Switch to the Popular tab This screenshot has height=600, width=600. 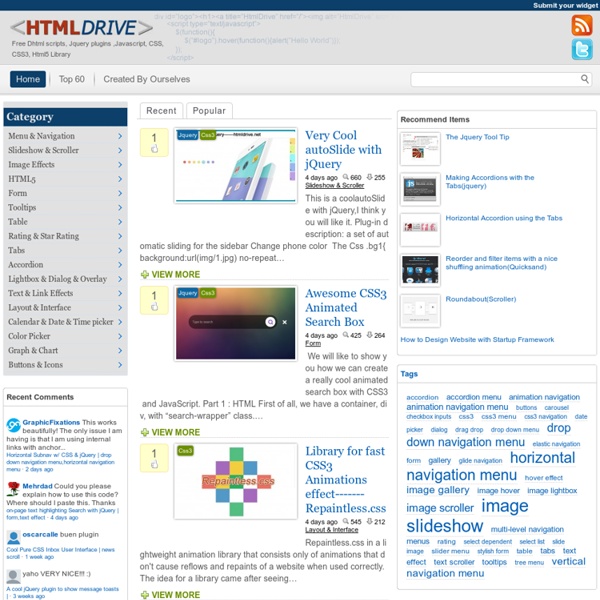coord(208,111)
